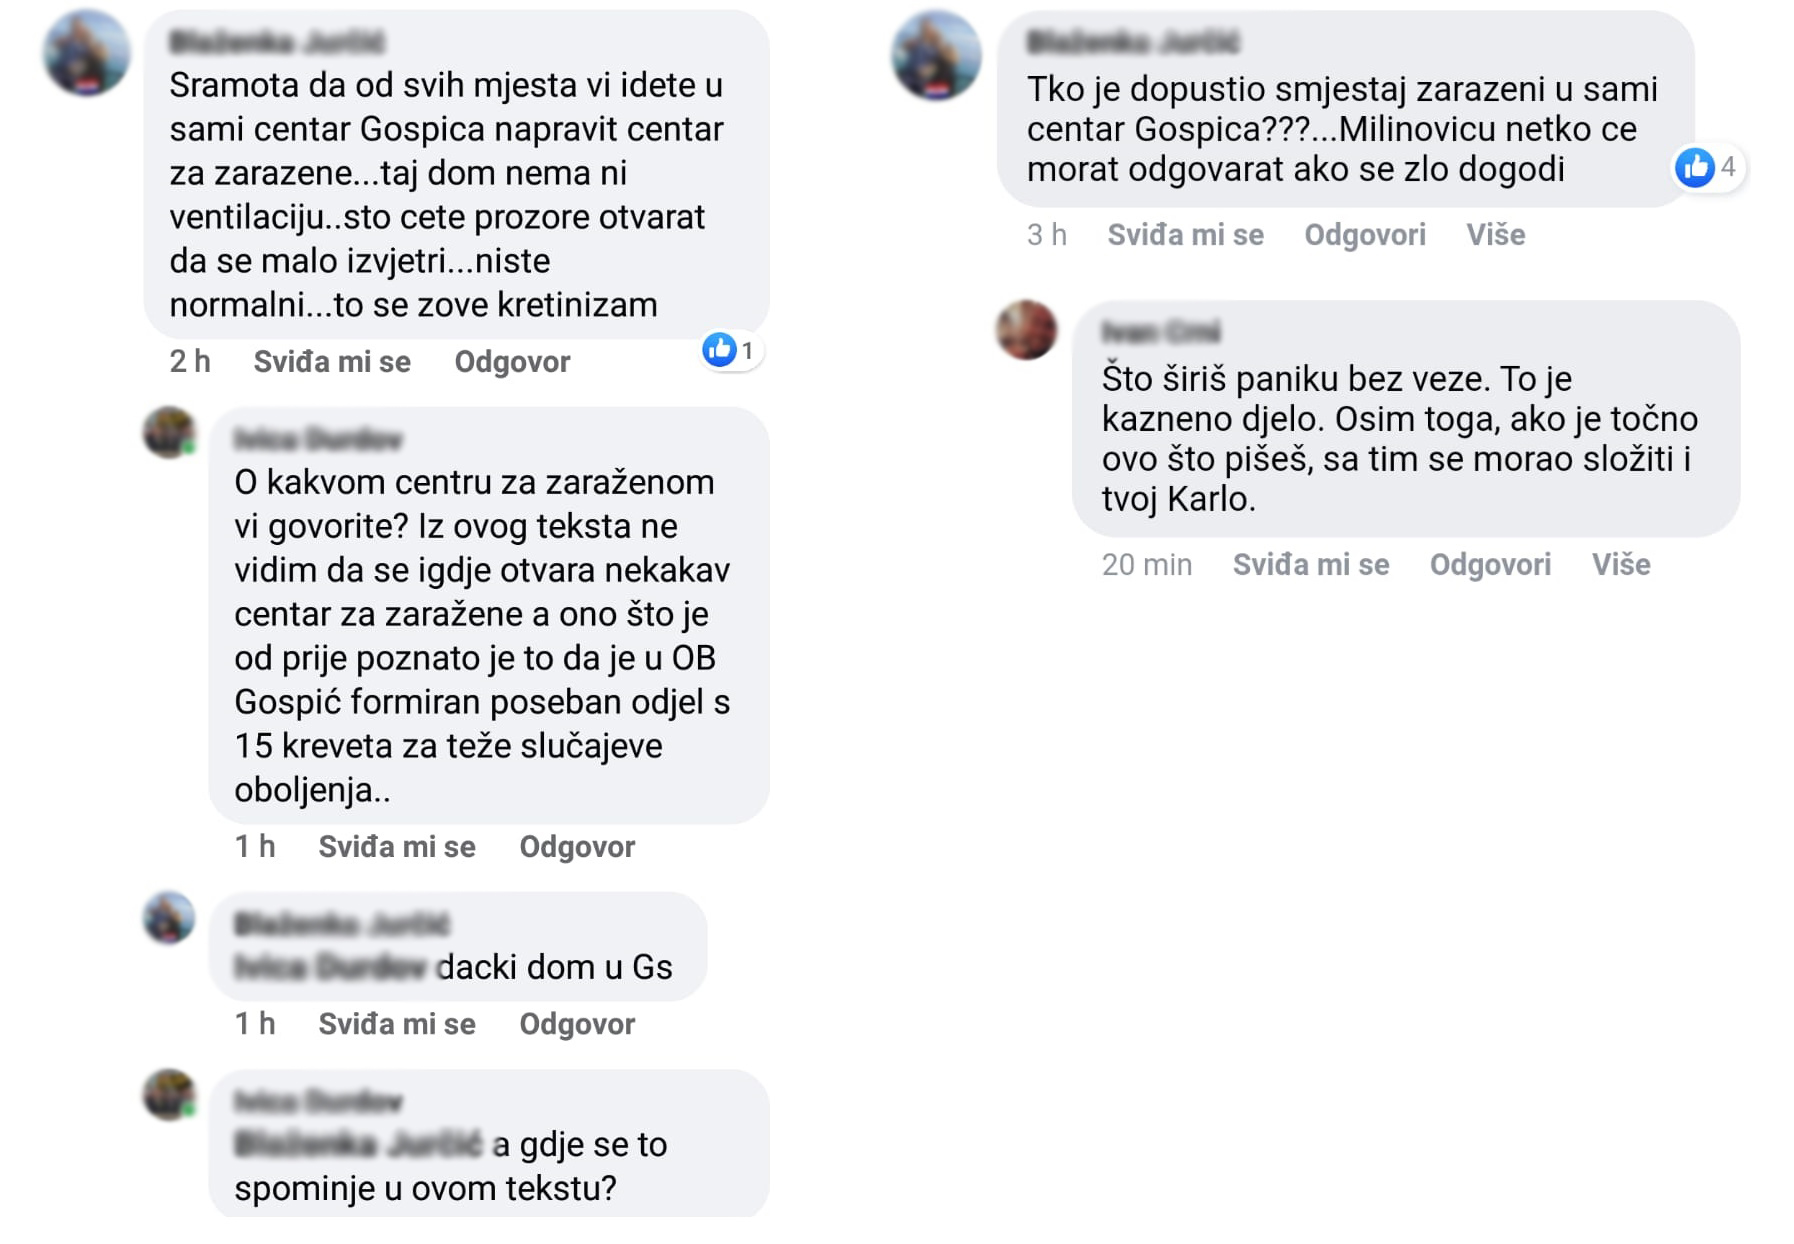
Task: Reply to the comment posted 2 h ago
Action: tap(512, 362)
